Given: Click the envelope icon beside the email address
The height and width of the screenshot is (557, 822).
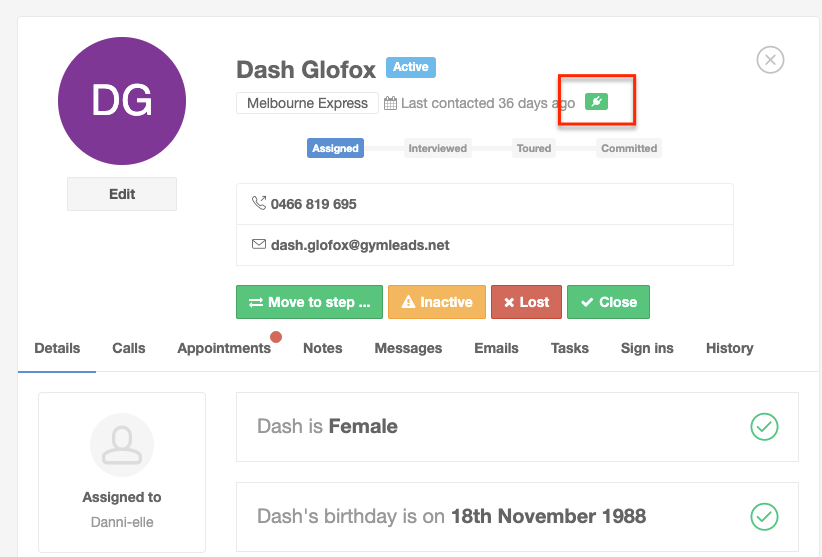Looking at the screenshot, I should [x=259, y=244].
